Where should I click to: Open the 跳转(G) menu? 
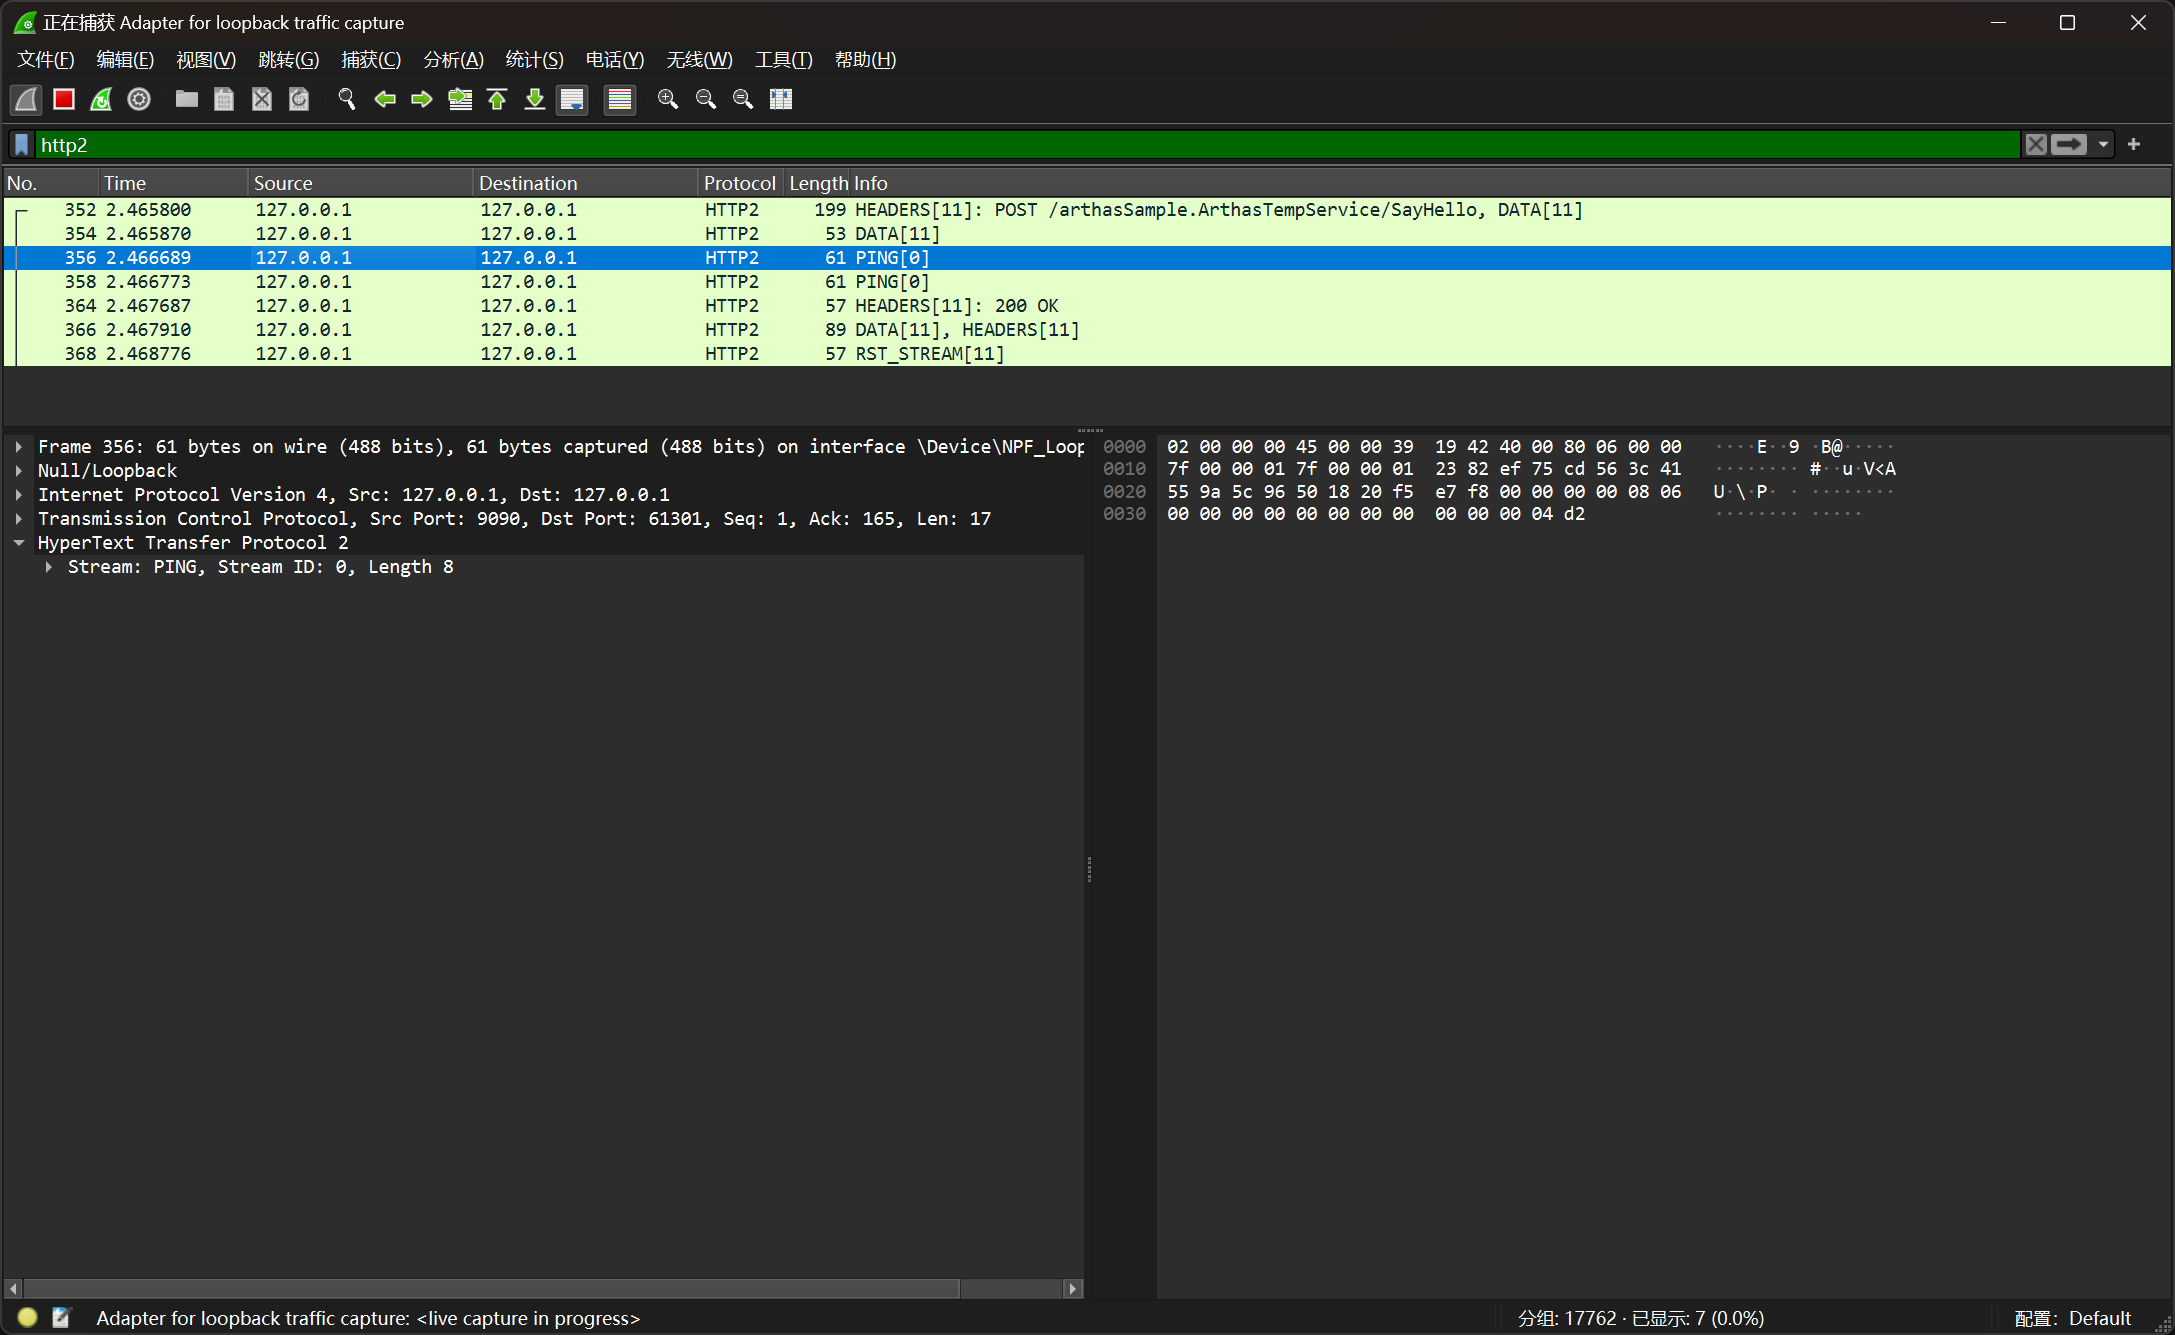coord(288,60)
